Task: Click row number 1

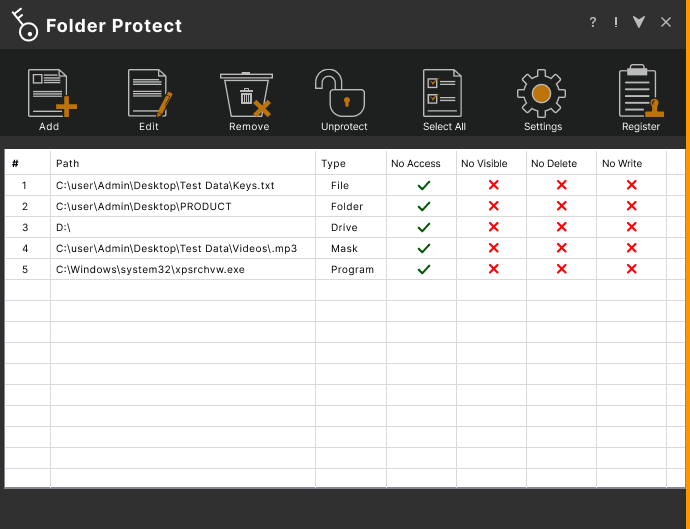Action: coord(24,185)
